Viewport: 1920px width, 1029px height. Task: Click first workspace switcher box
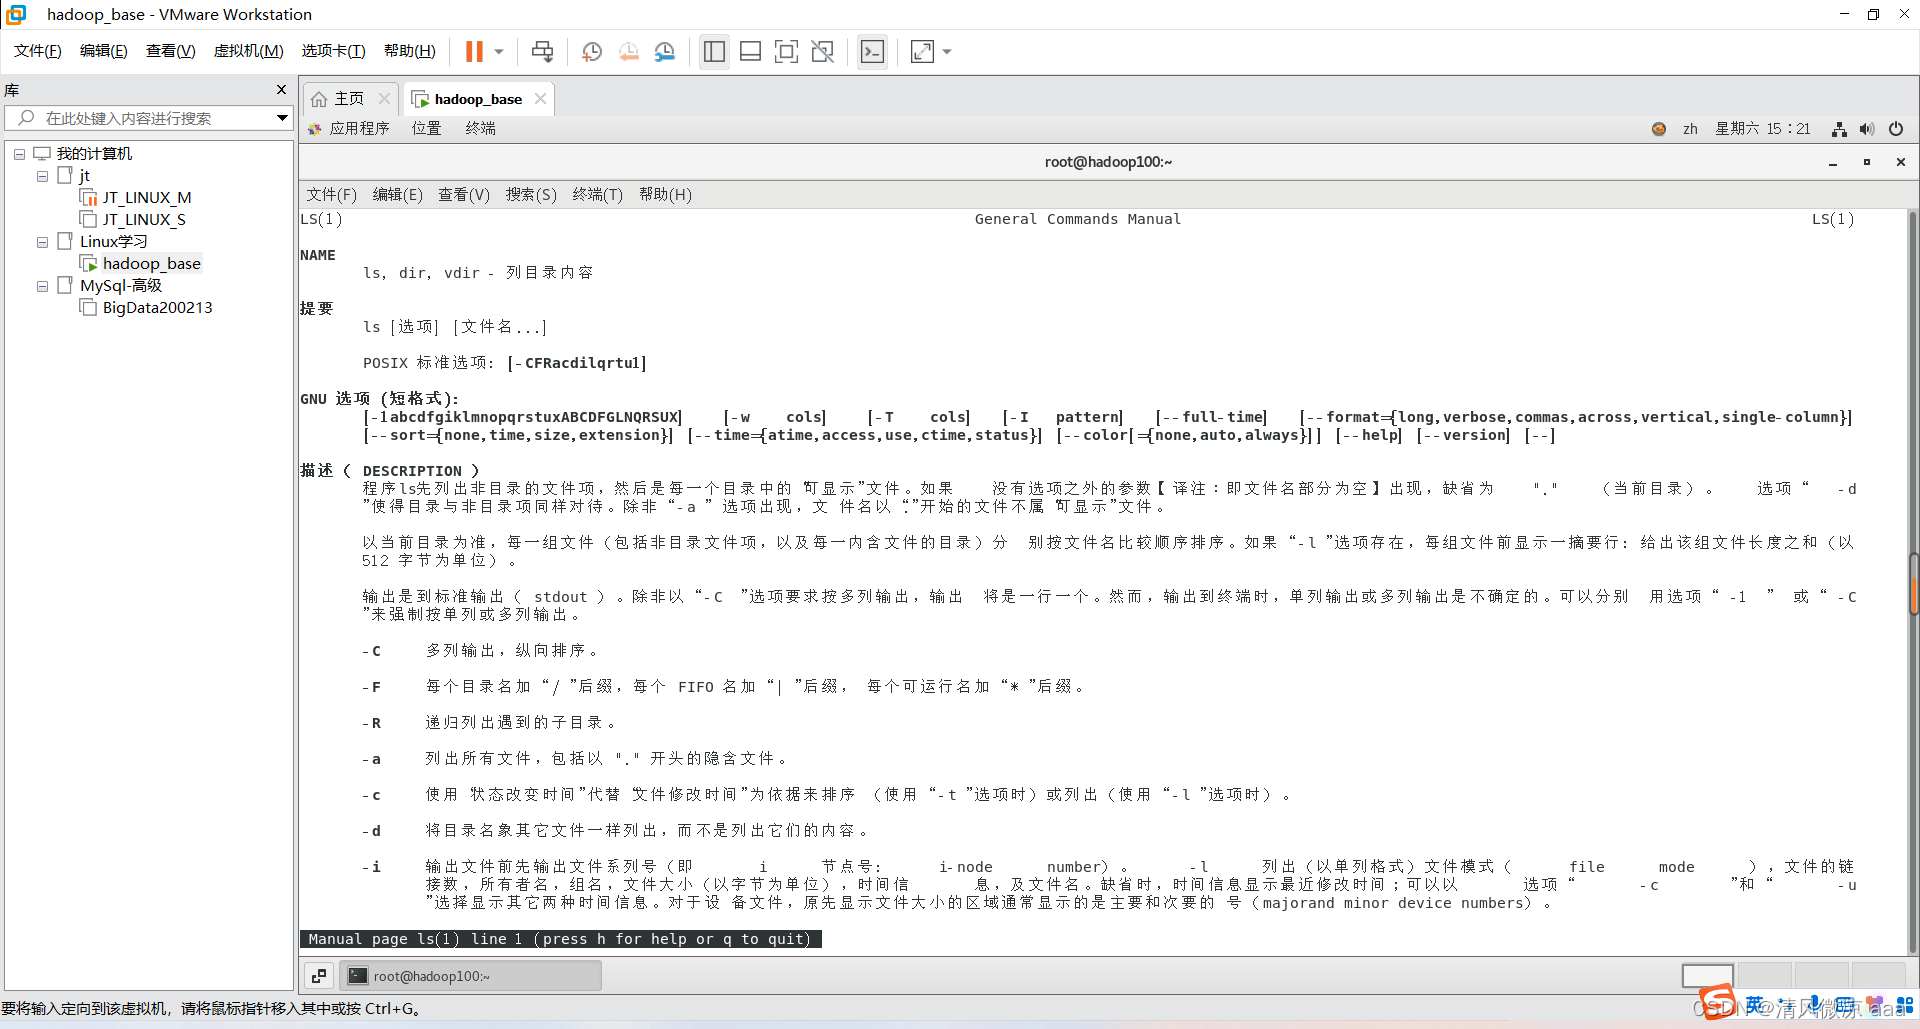click(1708, 976)
